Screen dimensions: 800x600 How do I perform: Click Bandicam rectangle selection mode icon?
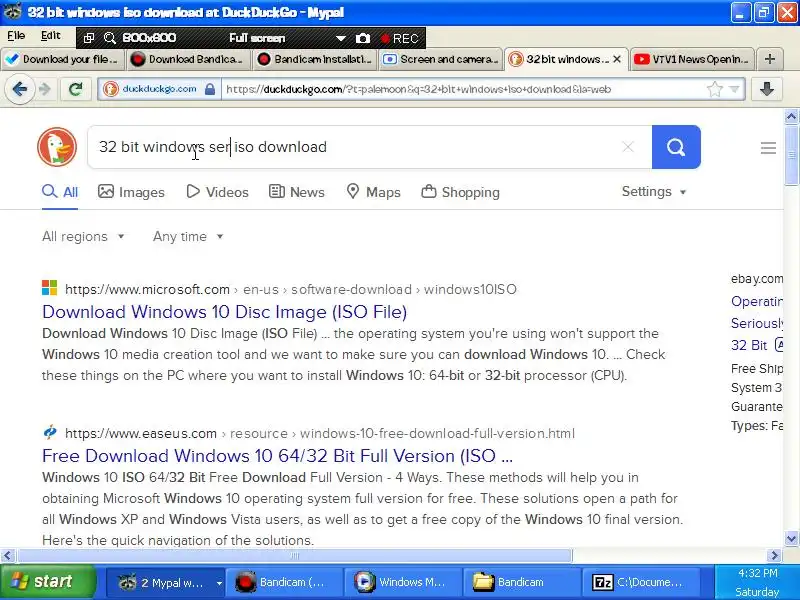(88, 38)
